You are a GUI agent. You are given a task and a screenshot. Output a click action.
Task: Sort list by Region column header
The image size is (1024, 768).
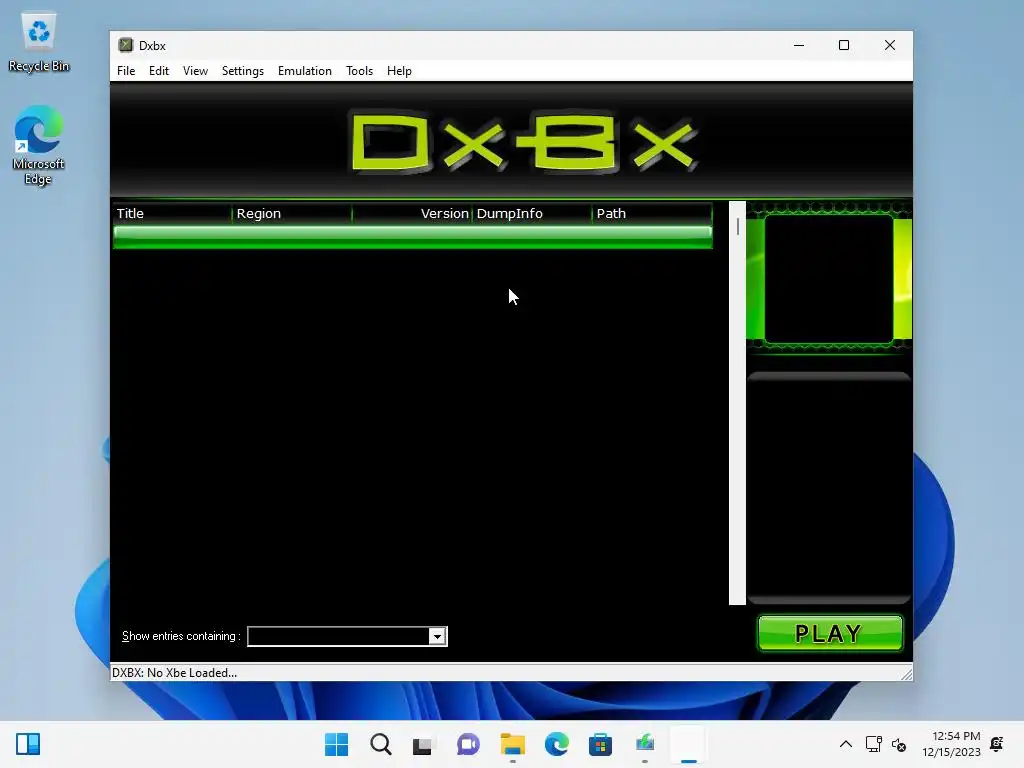[x=292, y=214]
